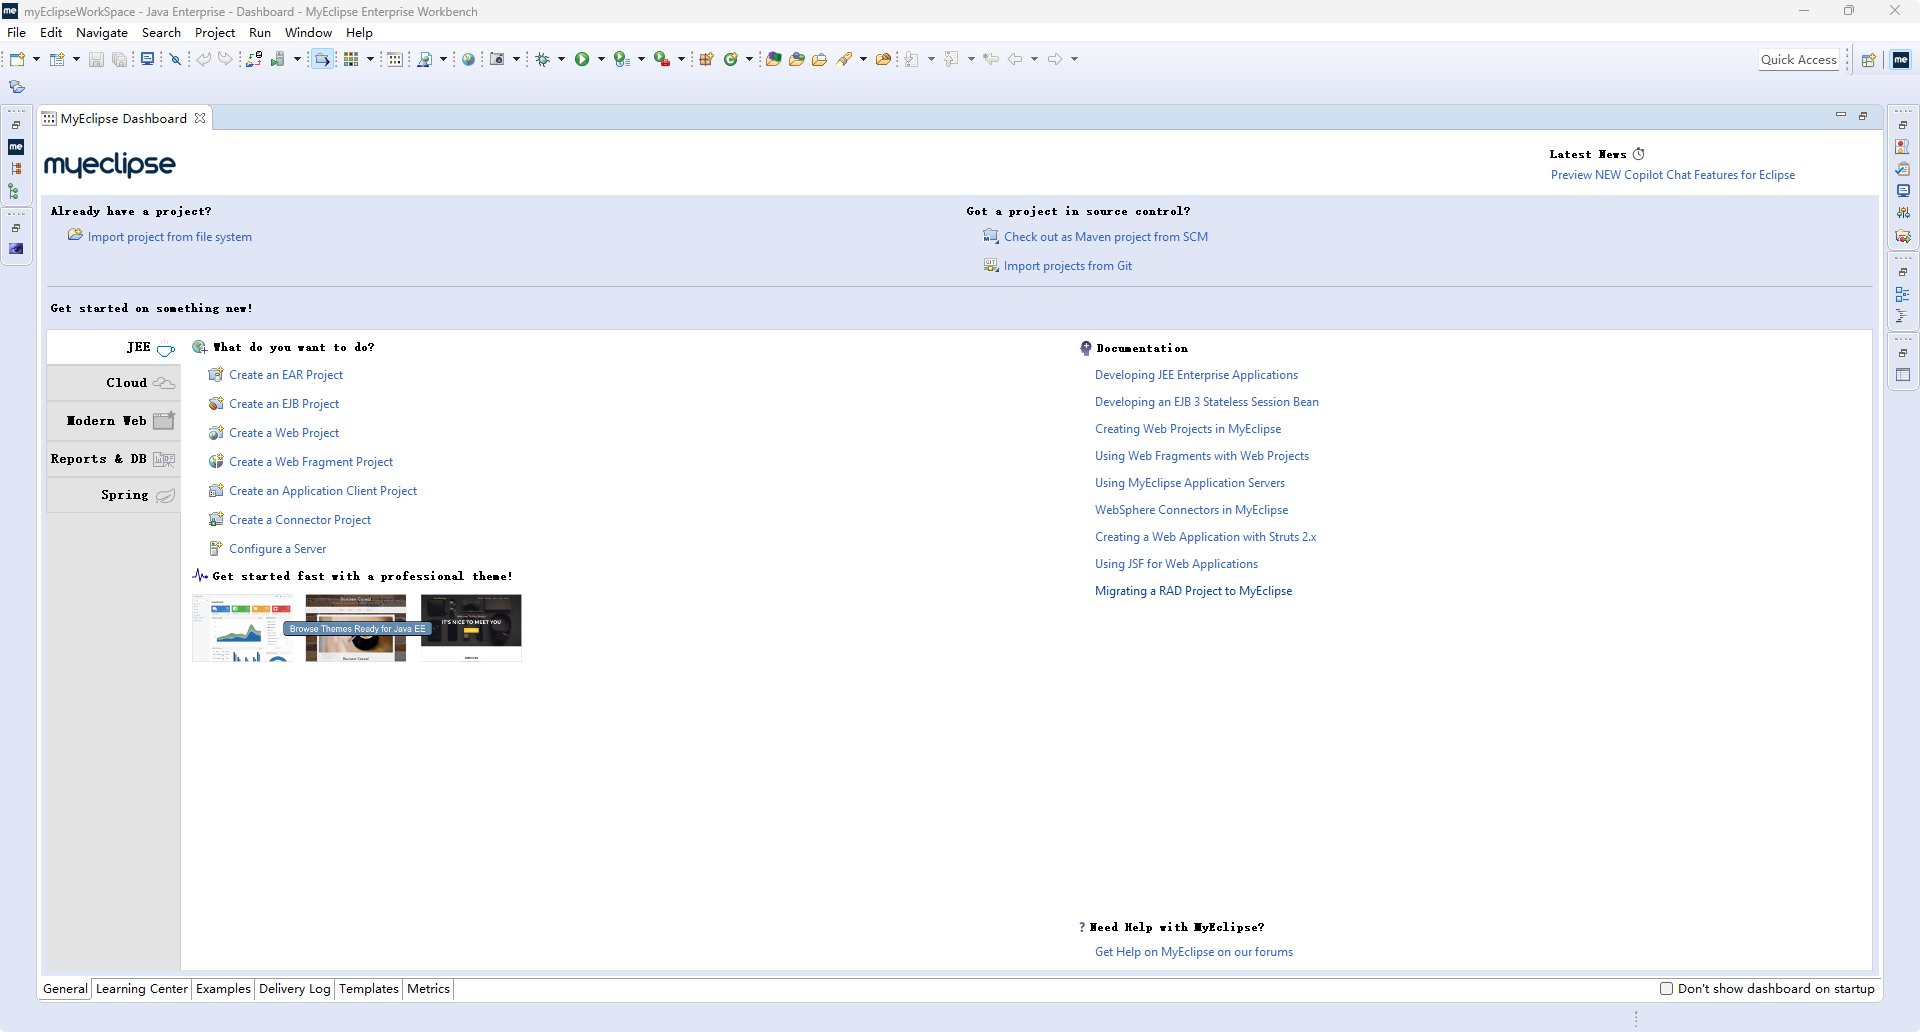This screenshot has height=1032, width=1920.
Task: Click the console monitor toolbar icon
Action: coord(148,59)
